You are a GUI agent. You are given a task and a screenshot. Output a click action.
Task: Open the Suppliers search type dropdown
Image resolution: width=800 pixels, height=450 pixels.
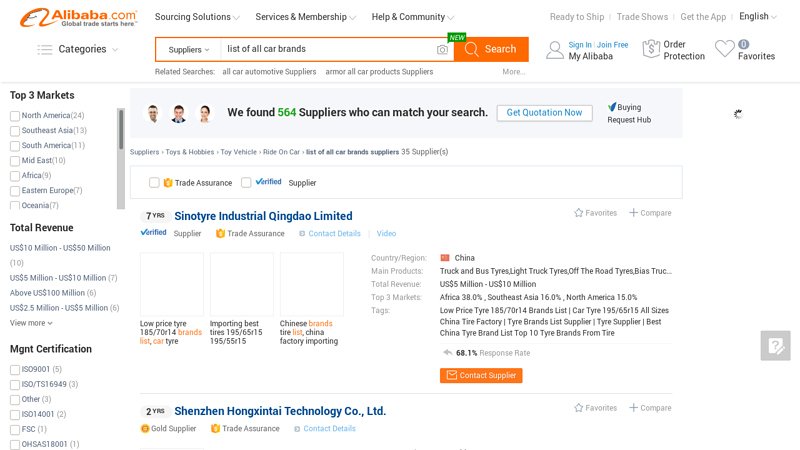189,50
